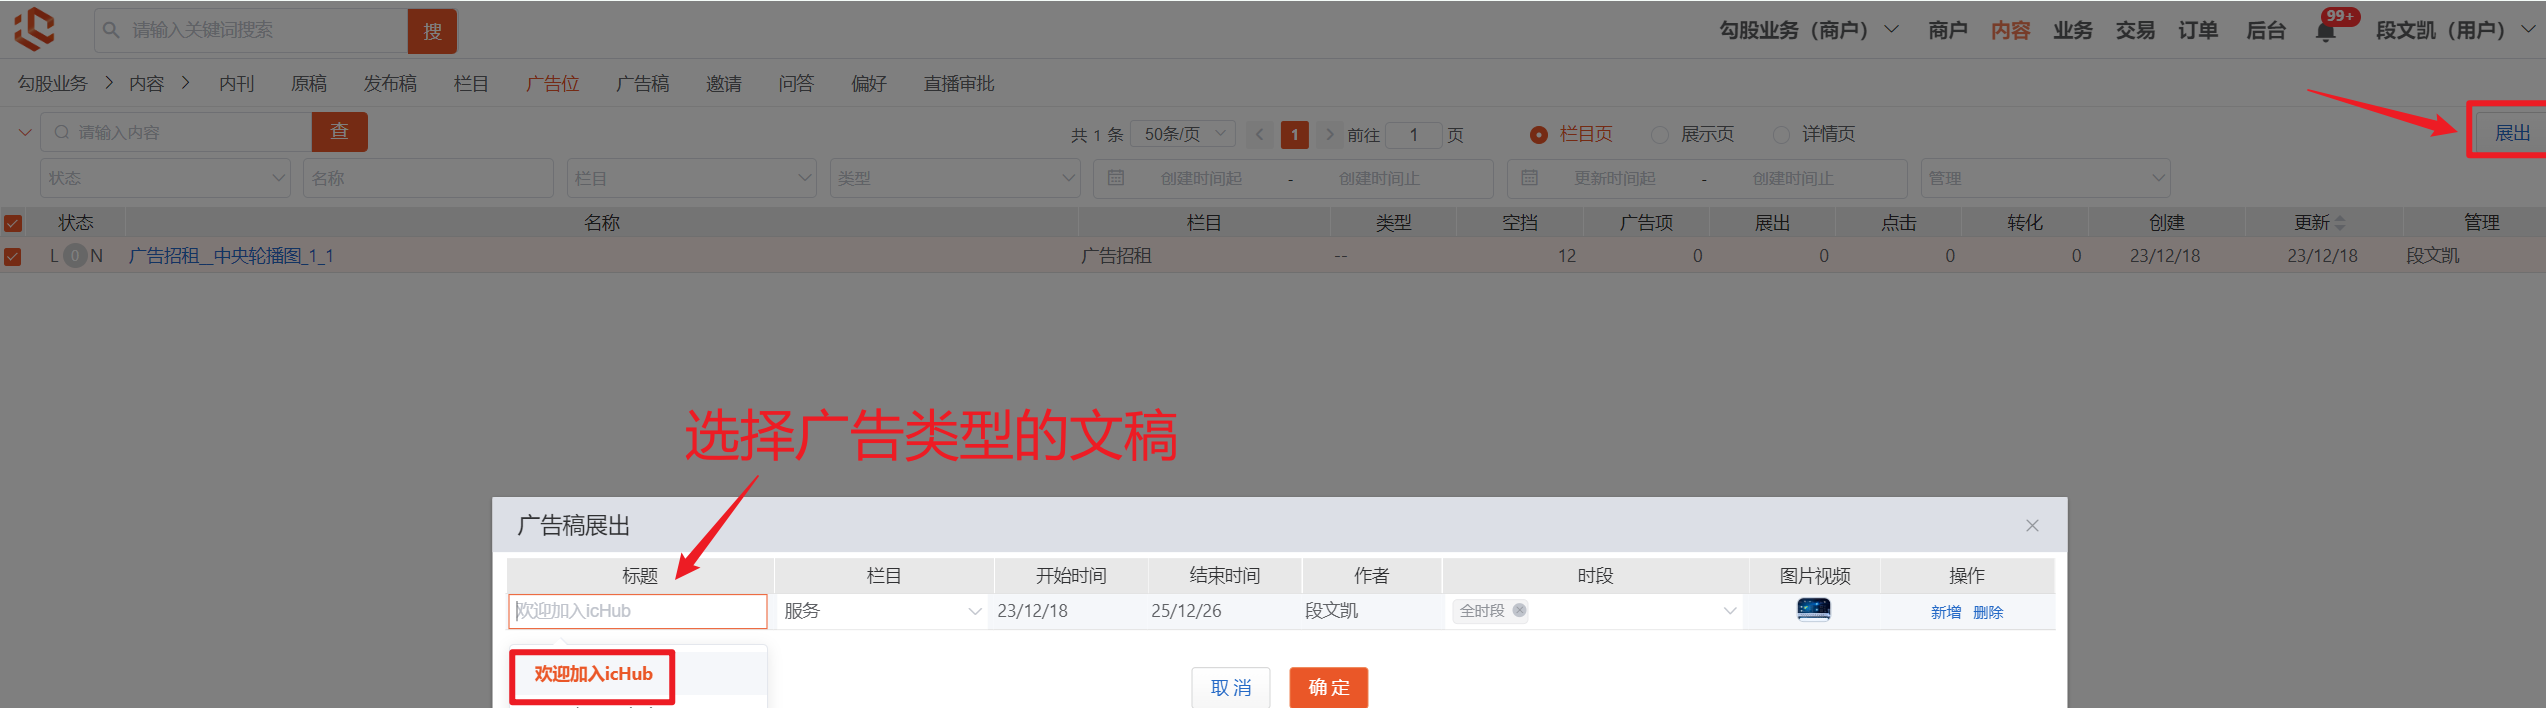Switch to the 偏好 tab
This screenshot has width=2546, height=708.
pos(869,84)
